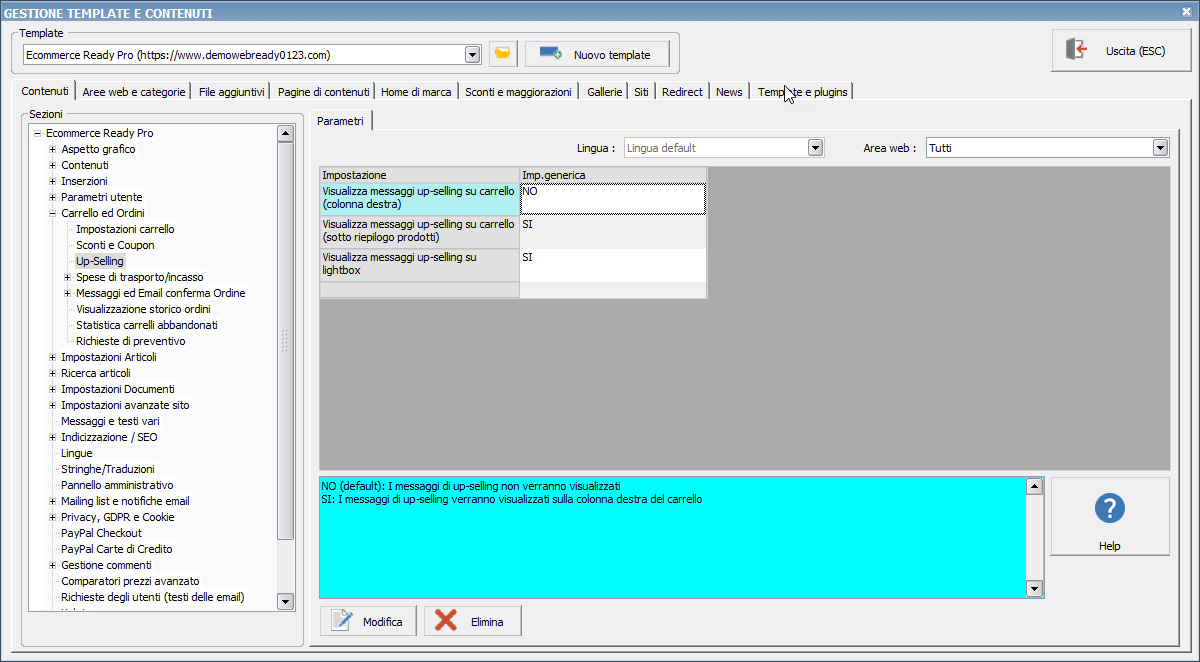
Task: Select Impostazioni carrello in tree
Action: [125, 229]
